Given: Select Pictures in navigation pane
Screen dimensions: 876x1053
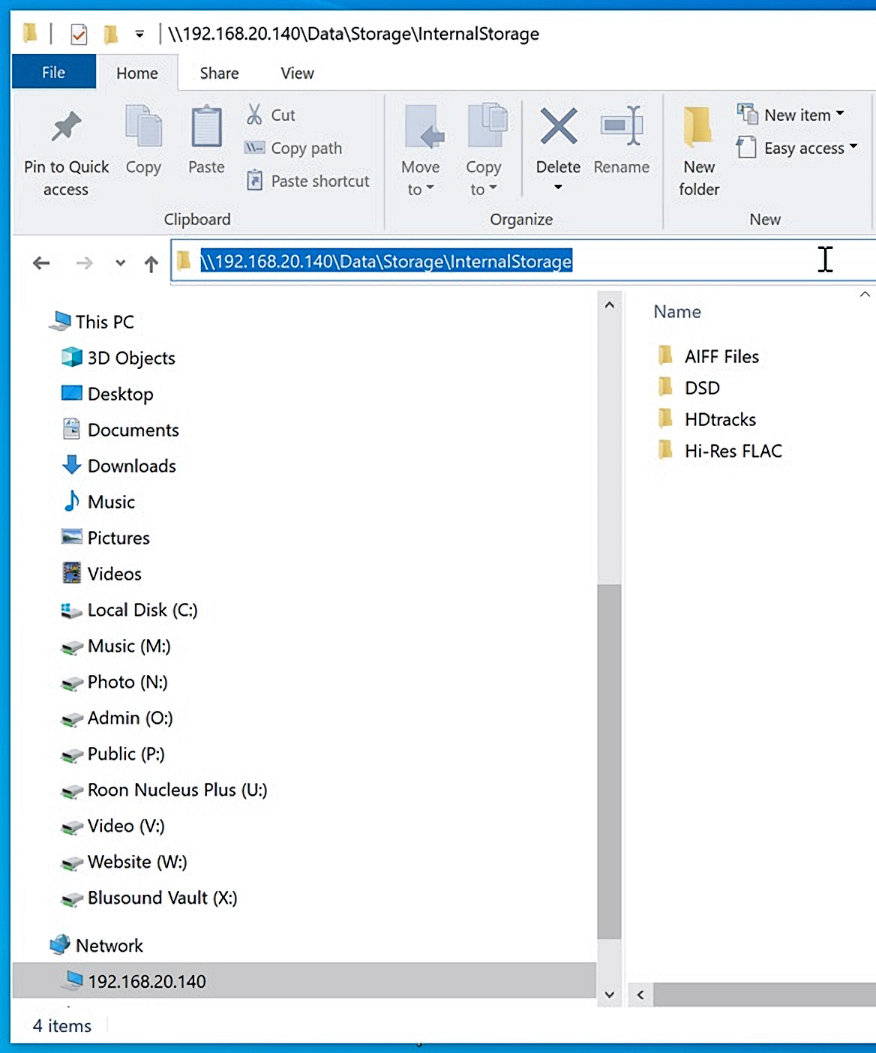Looking at the screenshot, I should point(105,537).
